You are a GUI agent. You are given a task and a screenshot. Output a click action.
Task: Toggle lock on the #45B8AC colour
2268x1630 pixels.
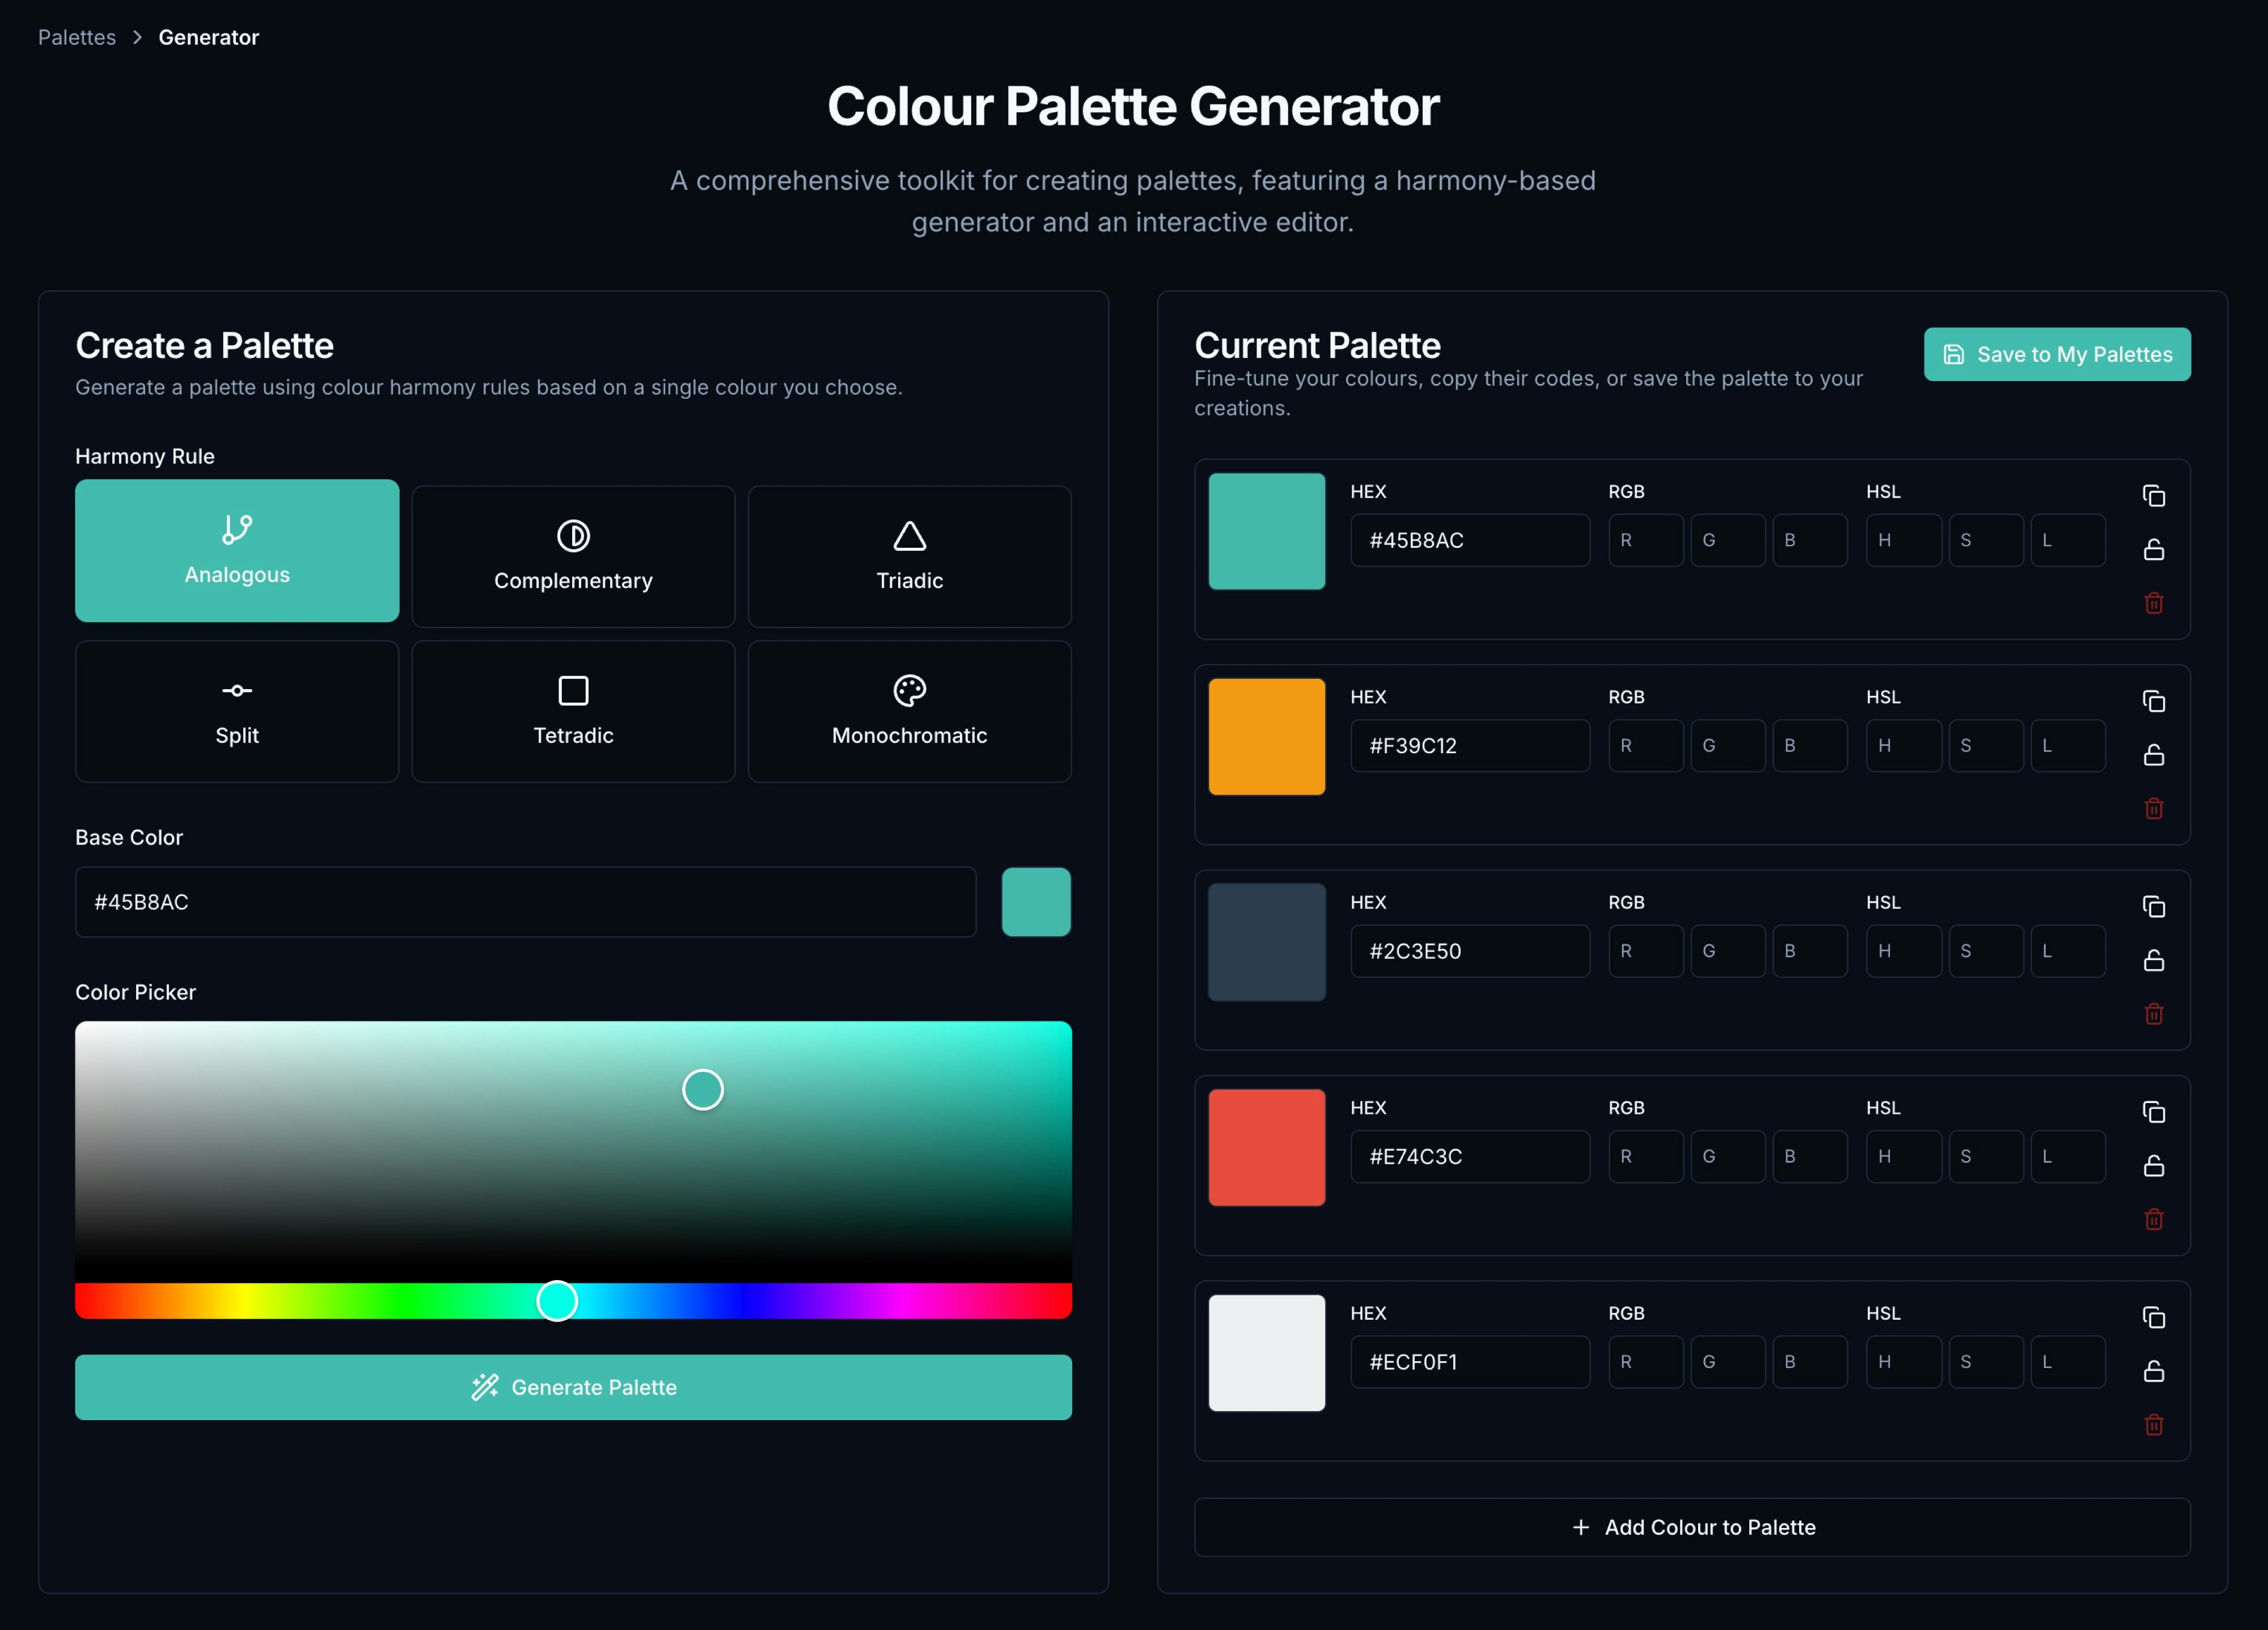point(2153,549)
